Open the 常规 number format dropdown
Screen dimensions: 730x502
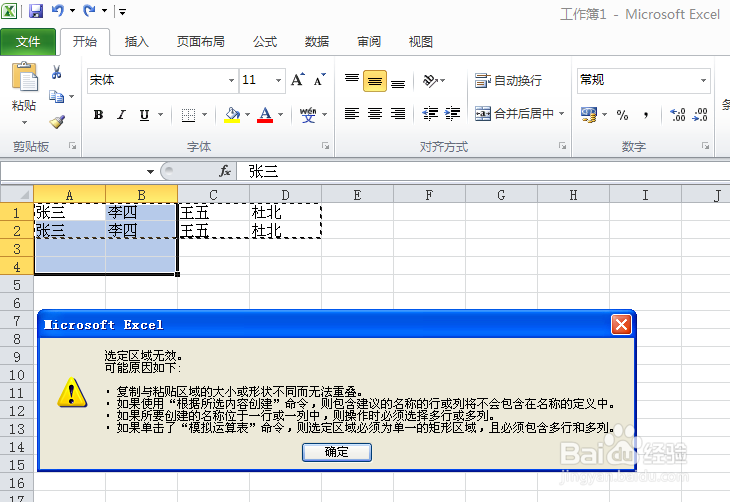[x=703, y=80]
